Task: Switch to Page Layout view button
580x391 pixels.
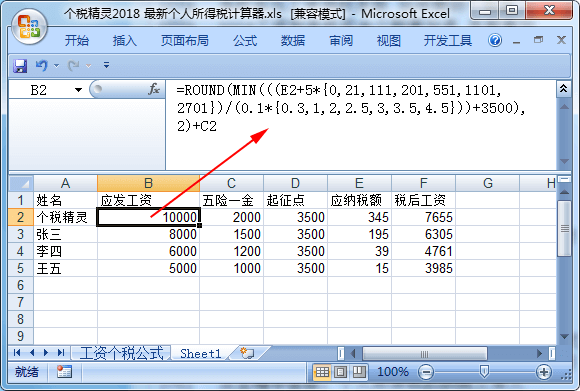Action: point(341,372)
